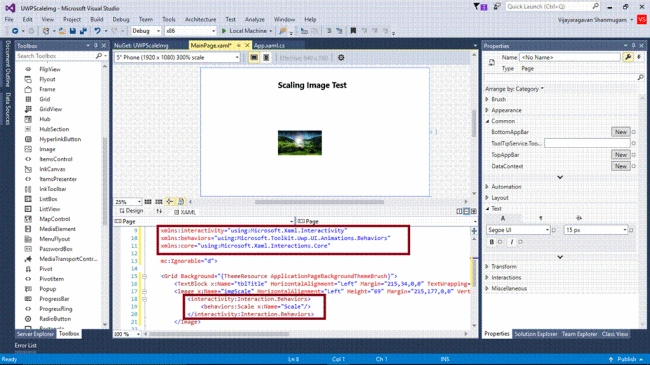Click the ToolTipService.ToolTip input field
The width and height of the screenshot is (650, 365).
tap(587, 143)
